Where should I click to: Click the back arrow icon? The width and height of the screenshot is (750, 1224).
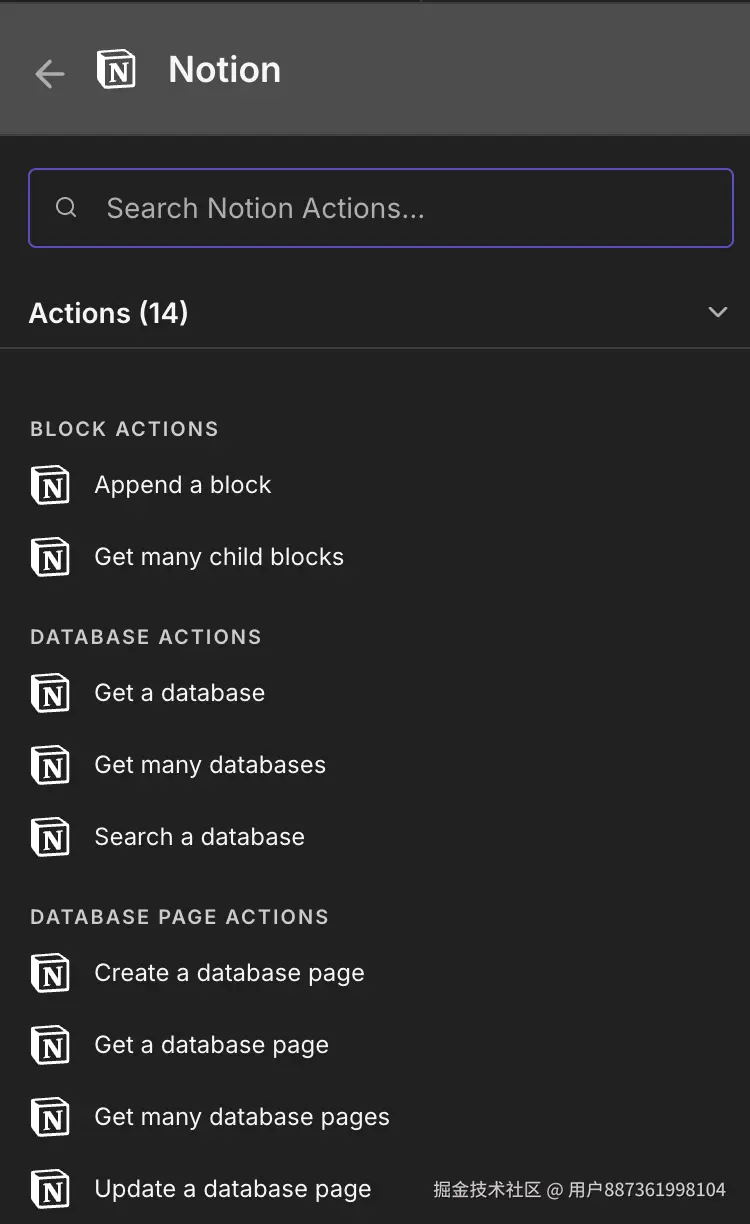click(x=49, y=73)
